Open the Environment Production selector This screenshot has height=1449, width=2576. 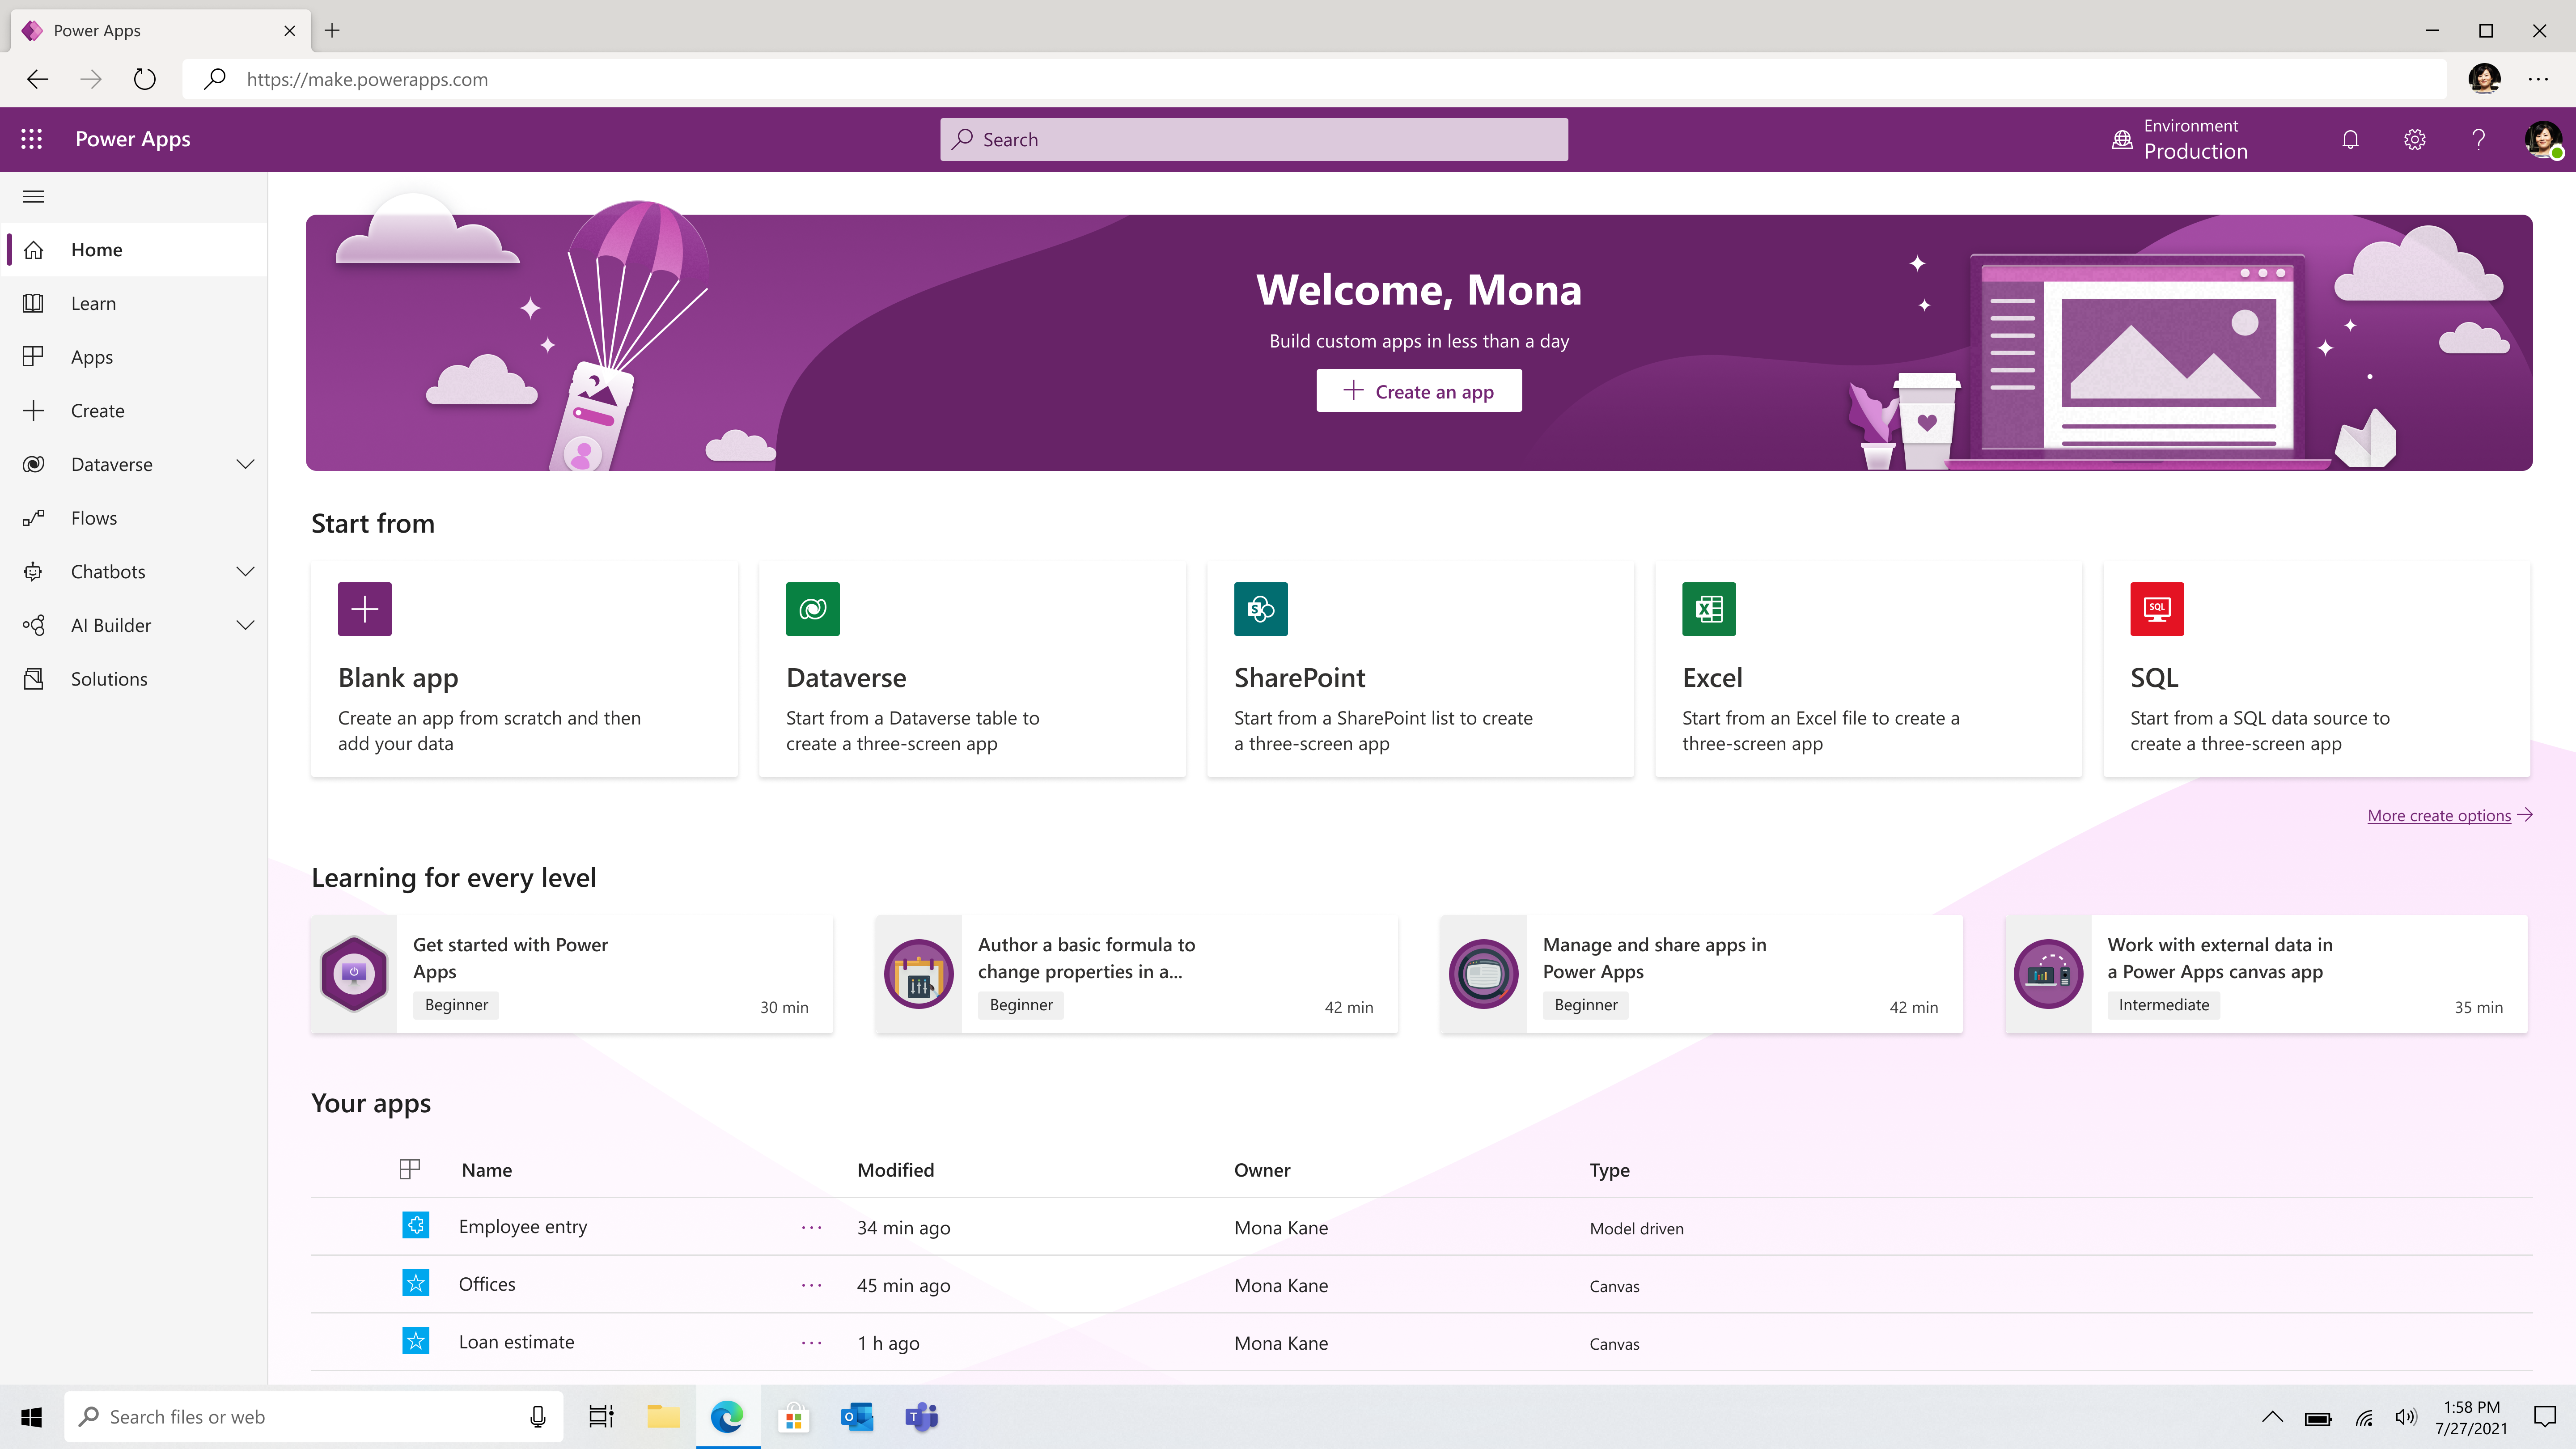click(x=2180, y=140)
